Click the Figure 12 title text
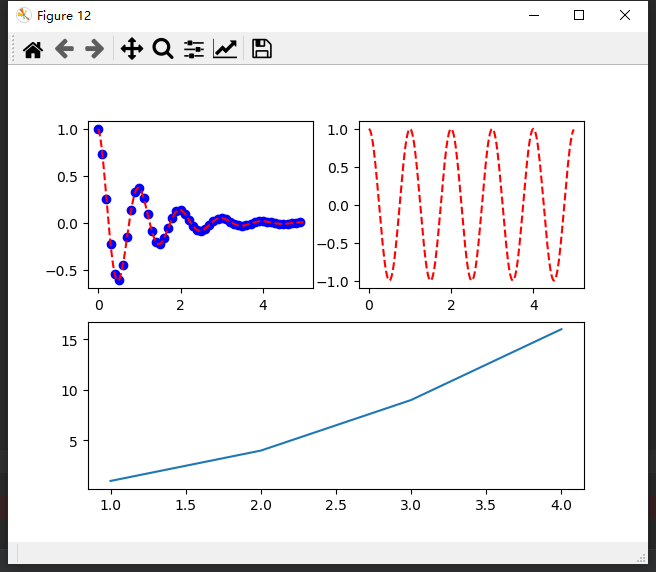The image size is (656, 572). 64,16
